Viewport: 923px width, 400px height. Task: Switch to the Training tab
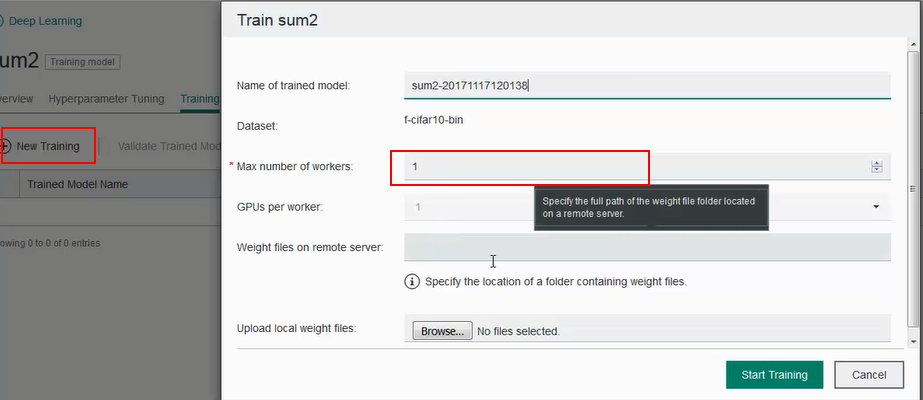pyautogui.click(x=200, y=99)
